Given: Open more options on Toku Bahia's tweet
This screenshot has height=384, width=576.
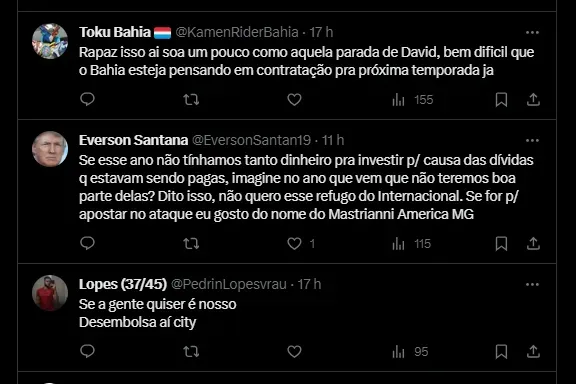Looking at the screenshot, I should click(532, 32).
